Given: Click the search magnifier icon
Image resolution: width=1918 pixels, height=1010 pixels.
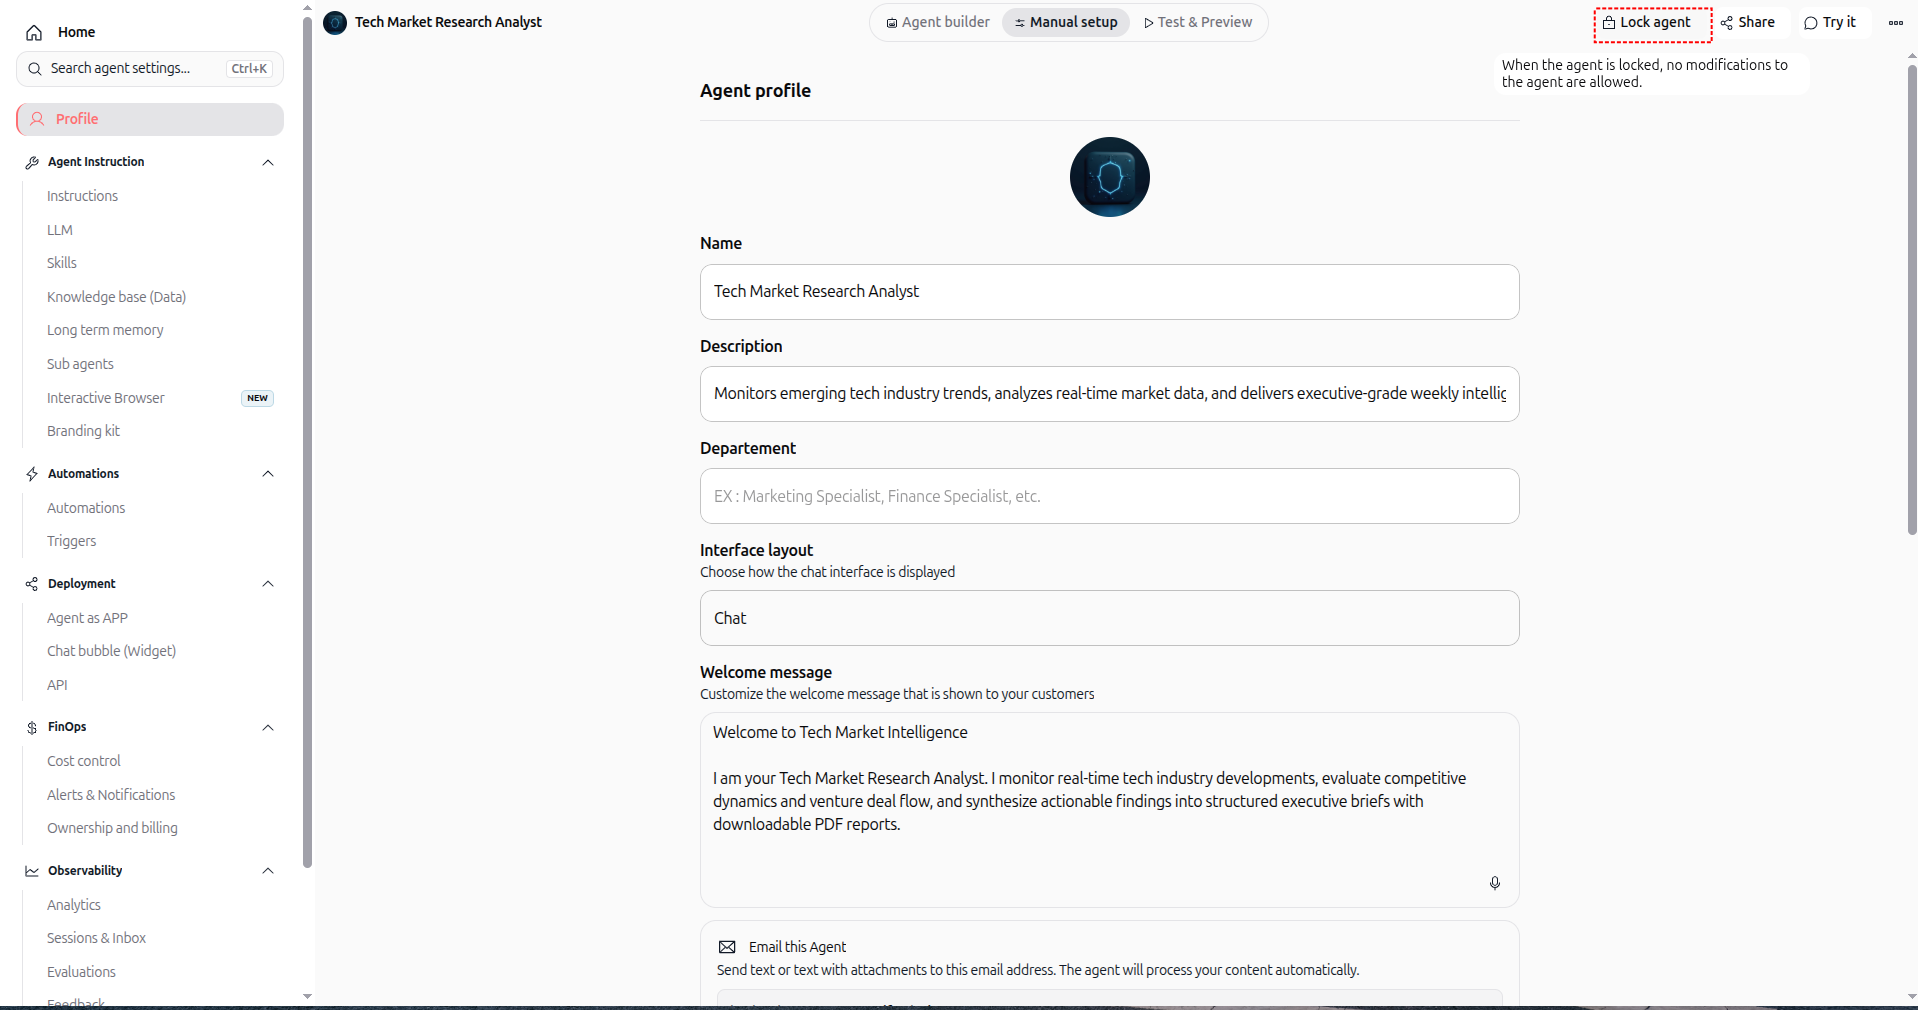Looking at the screenshot, I should pyautogui.click(x=35, y=69).
